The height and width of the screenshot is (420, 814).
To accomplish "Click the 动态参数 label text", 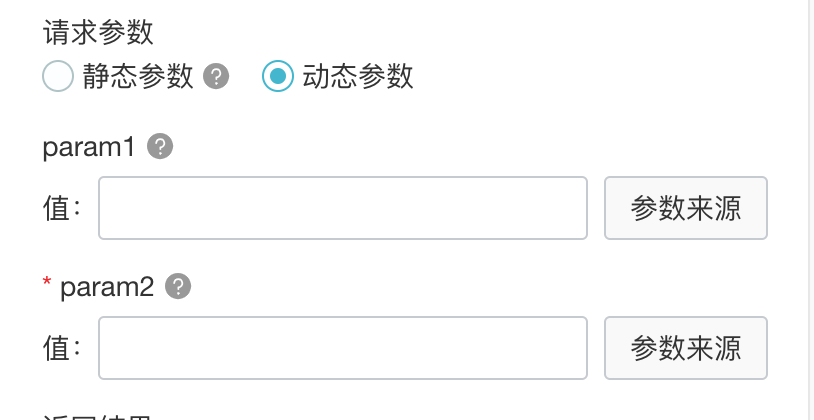I will [357, 76].
